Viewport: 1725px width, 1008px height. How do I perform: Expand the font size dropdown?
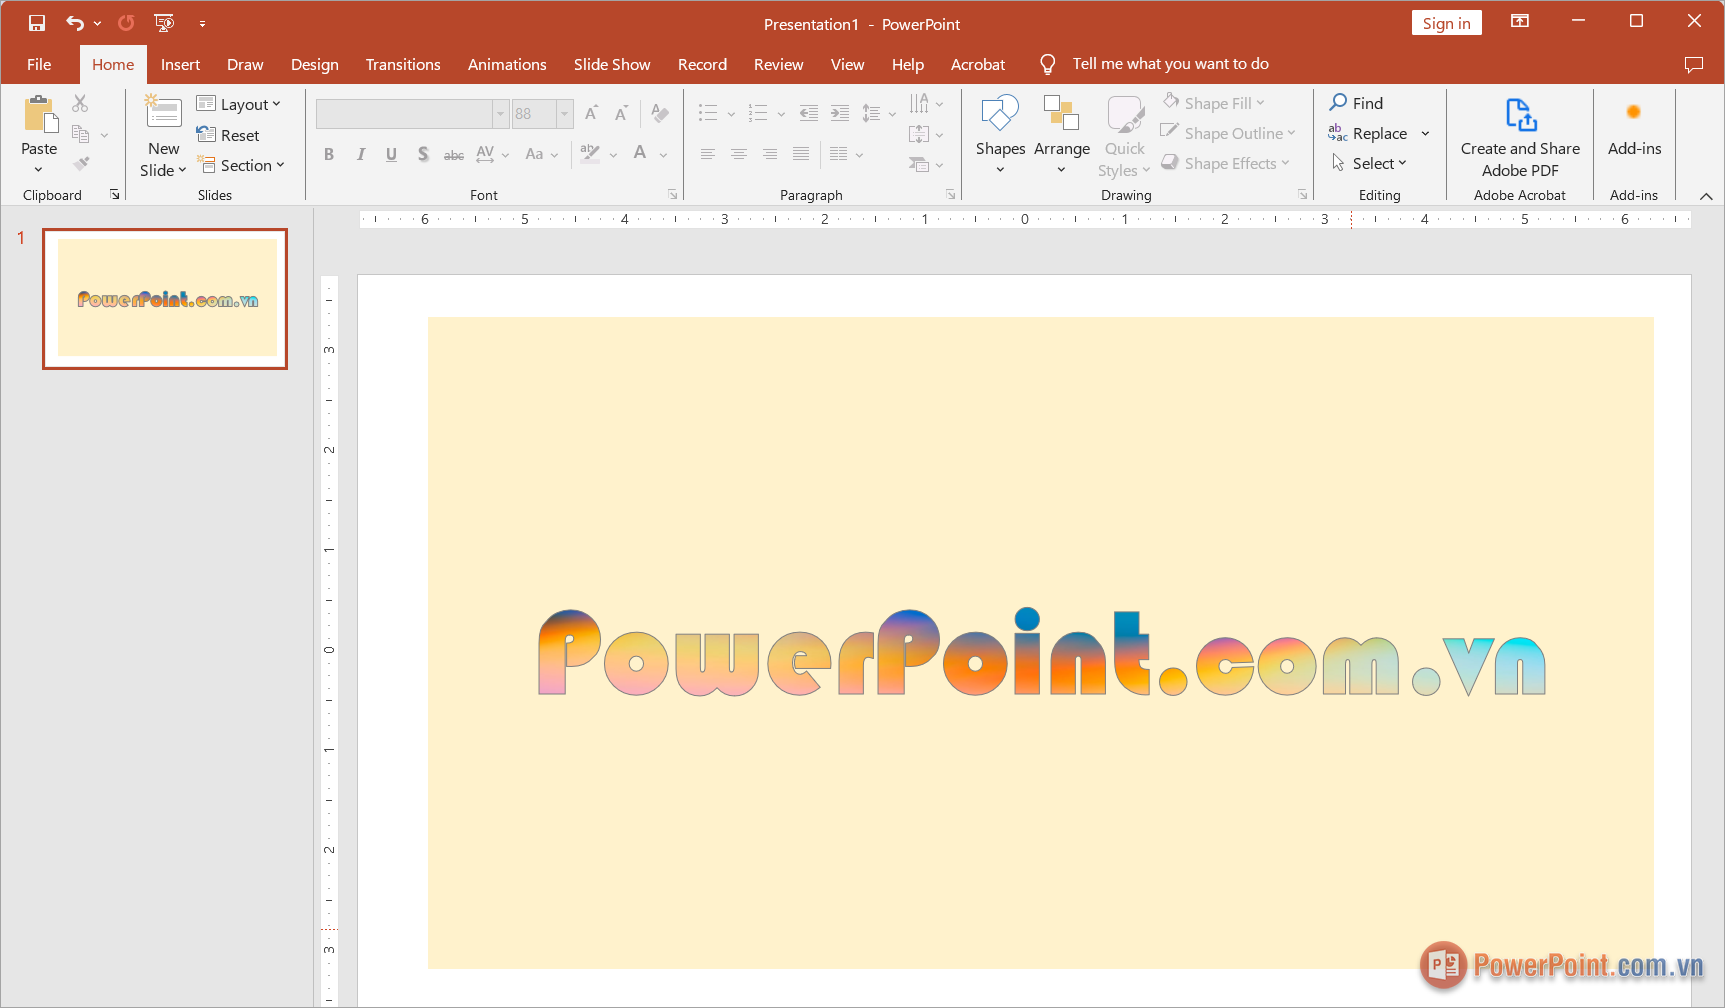point(563,113)
